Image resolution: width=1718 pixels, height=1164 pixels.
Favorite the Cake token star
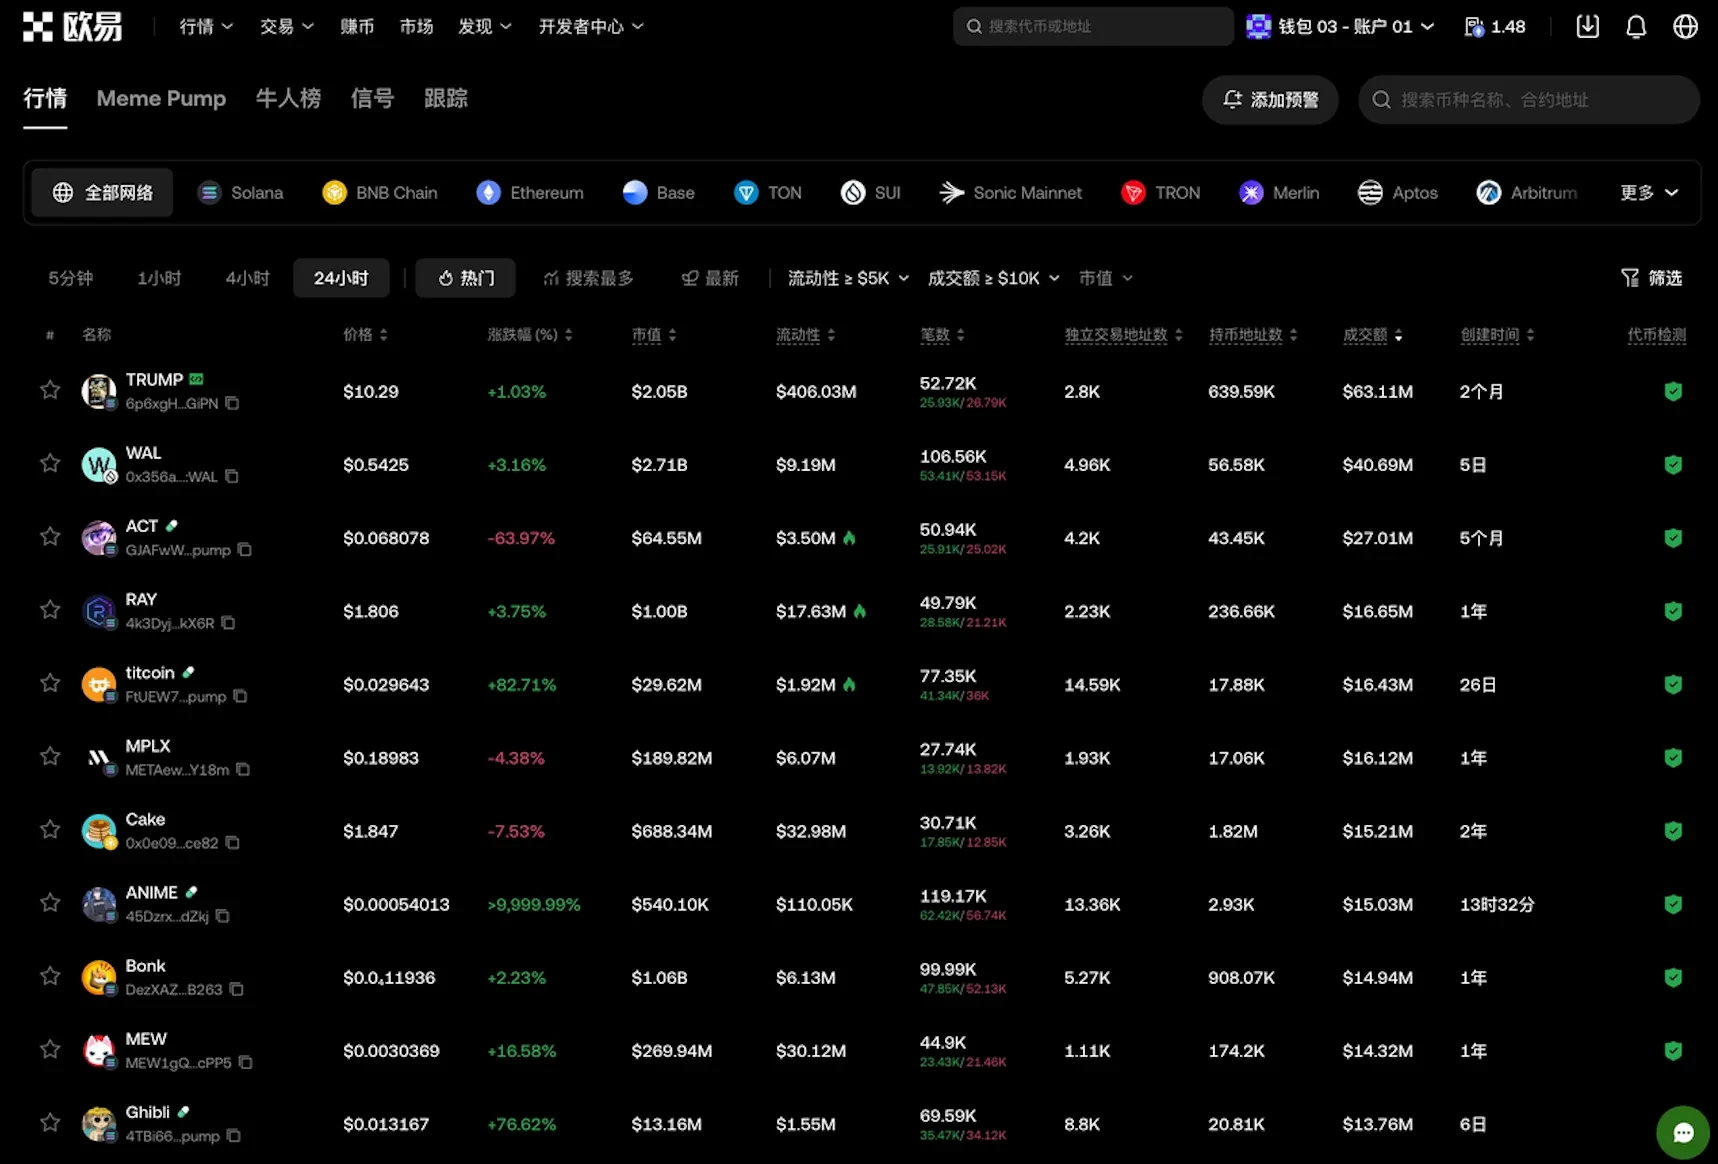click(50, 830)
